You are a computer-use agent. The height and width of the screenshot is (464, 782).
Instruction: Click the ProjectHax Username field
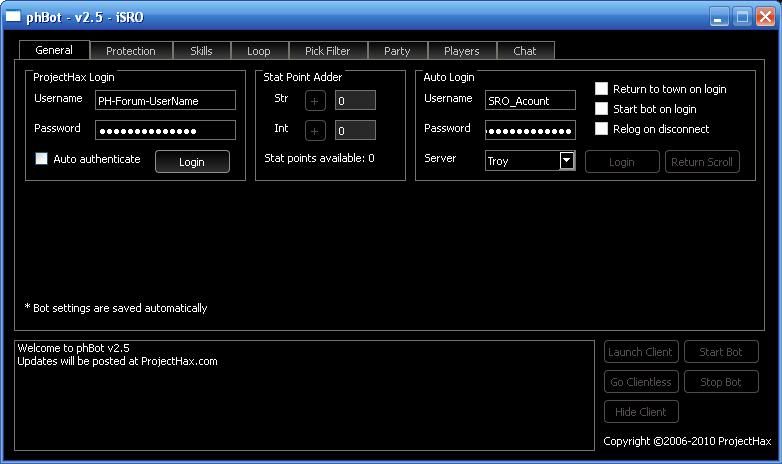165,100
